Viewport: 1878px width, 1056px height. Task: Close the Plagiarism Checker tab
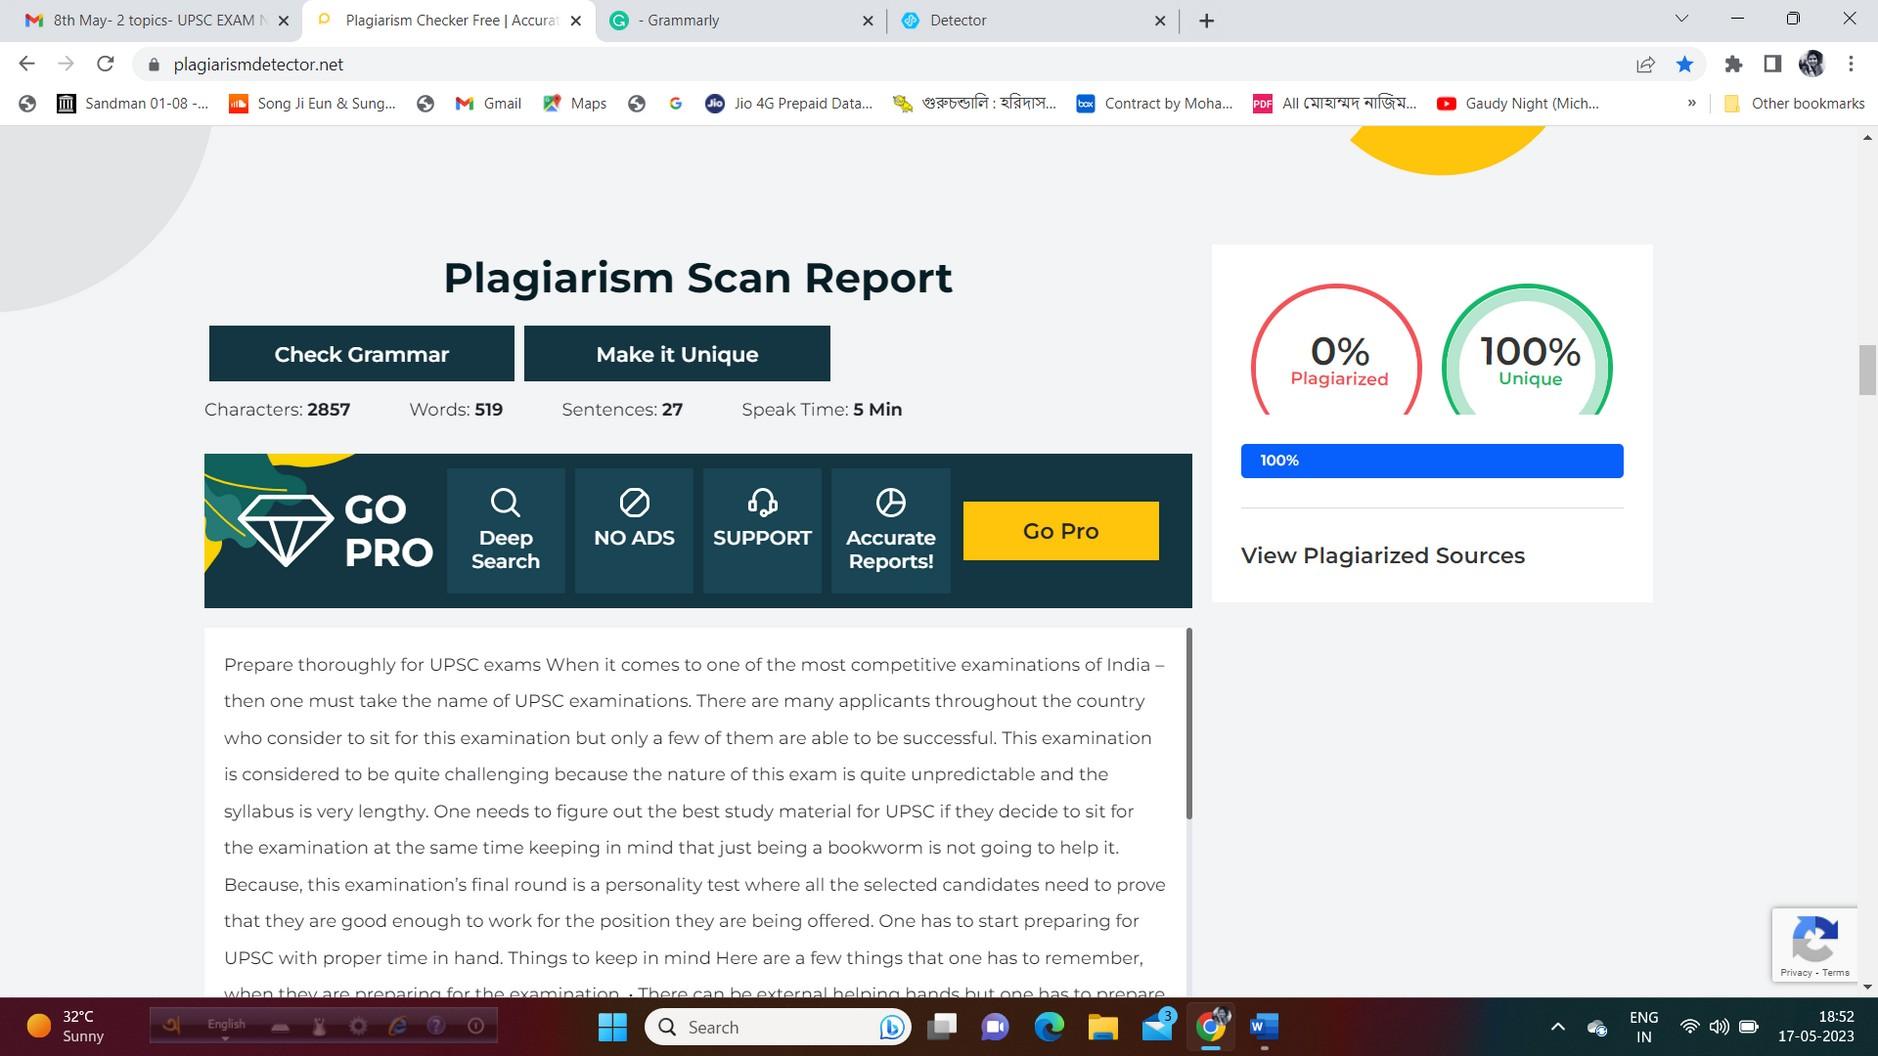[x=575, y=20]
